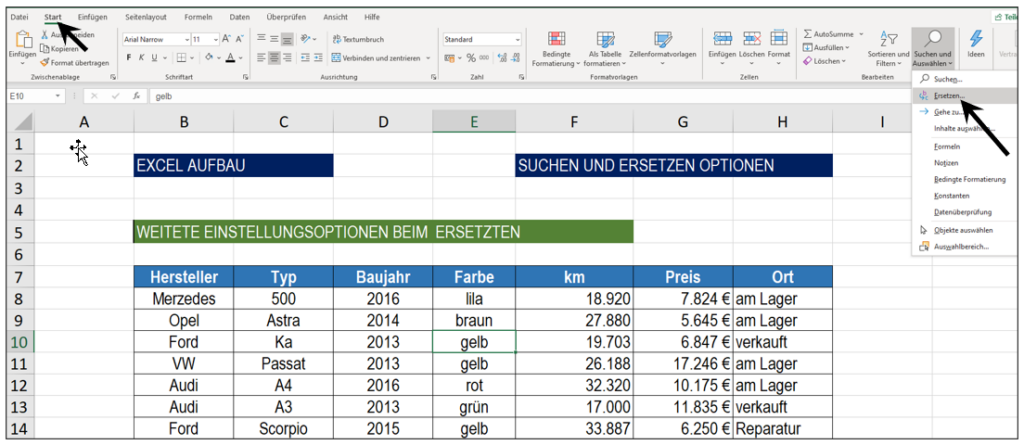This screenshot has width=1024, height=445.
Task: Toggle italic K formatting
Action: (x=142, y=58)
